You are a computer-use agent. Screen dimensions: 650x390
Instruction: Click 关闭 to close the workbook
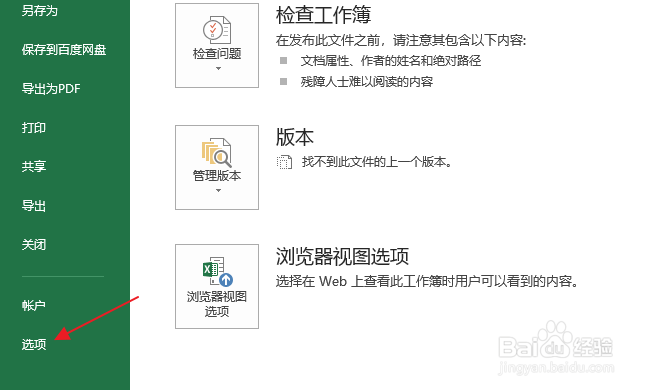pyautogui.click(x=34, y=245)
